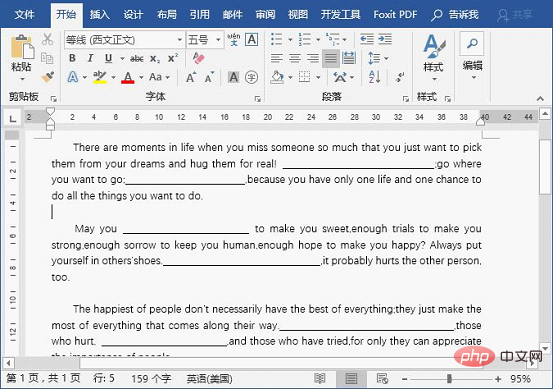This screenshot has width=553, height=389.
Task: Apply red font color
Action: pos(128,77)
